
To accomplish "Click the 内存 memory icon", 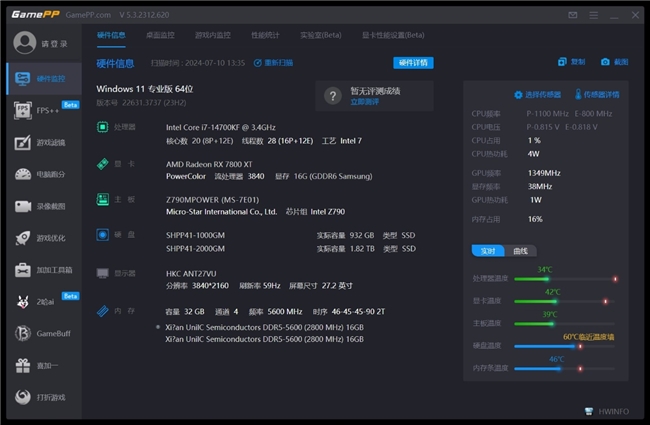I will pos(102,311).
